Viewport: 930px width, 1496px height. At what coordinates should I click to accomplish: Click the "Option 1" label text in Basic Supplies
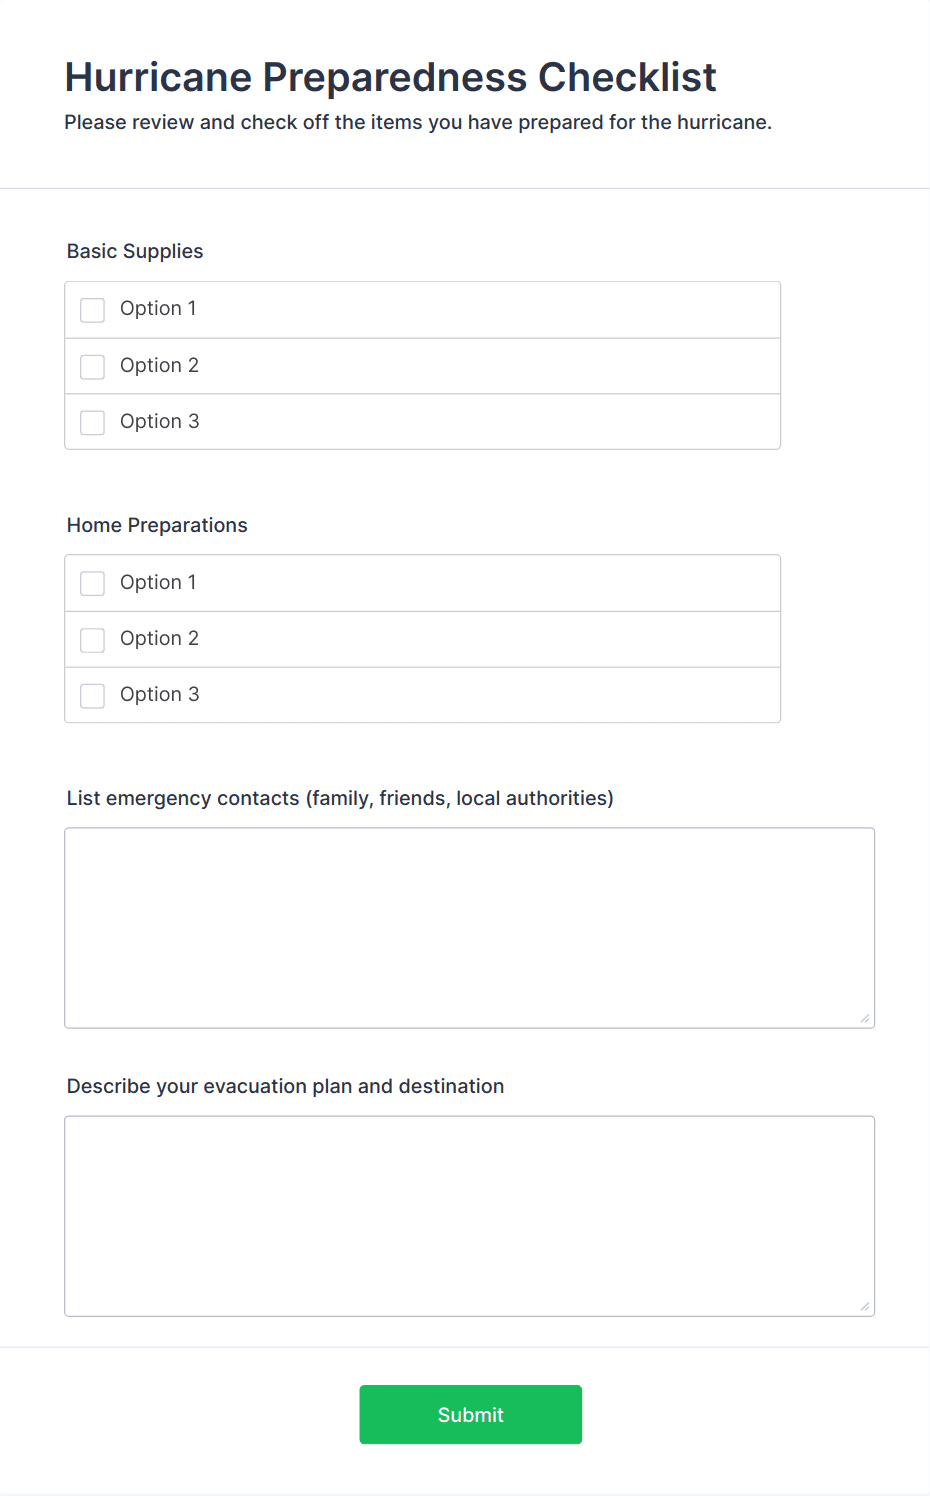click(158, 309)
